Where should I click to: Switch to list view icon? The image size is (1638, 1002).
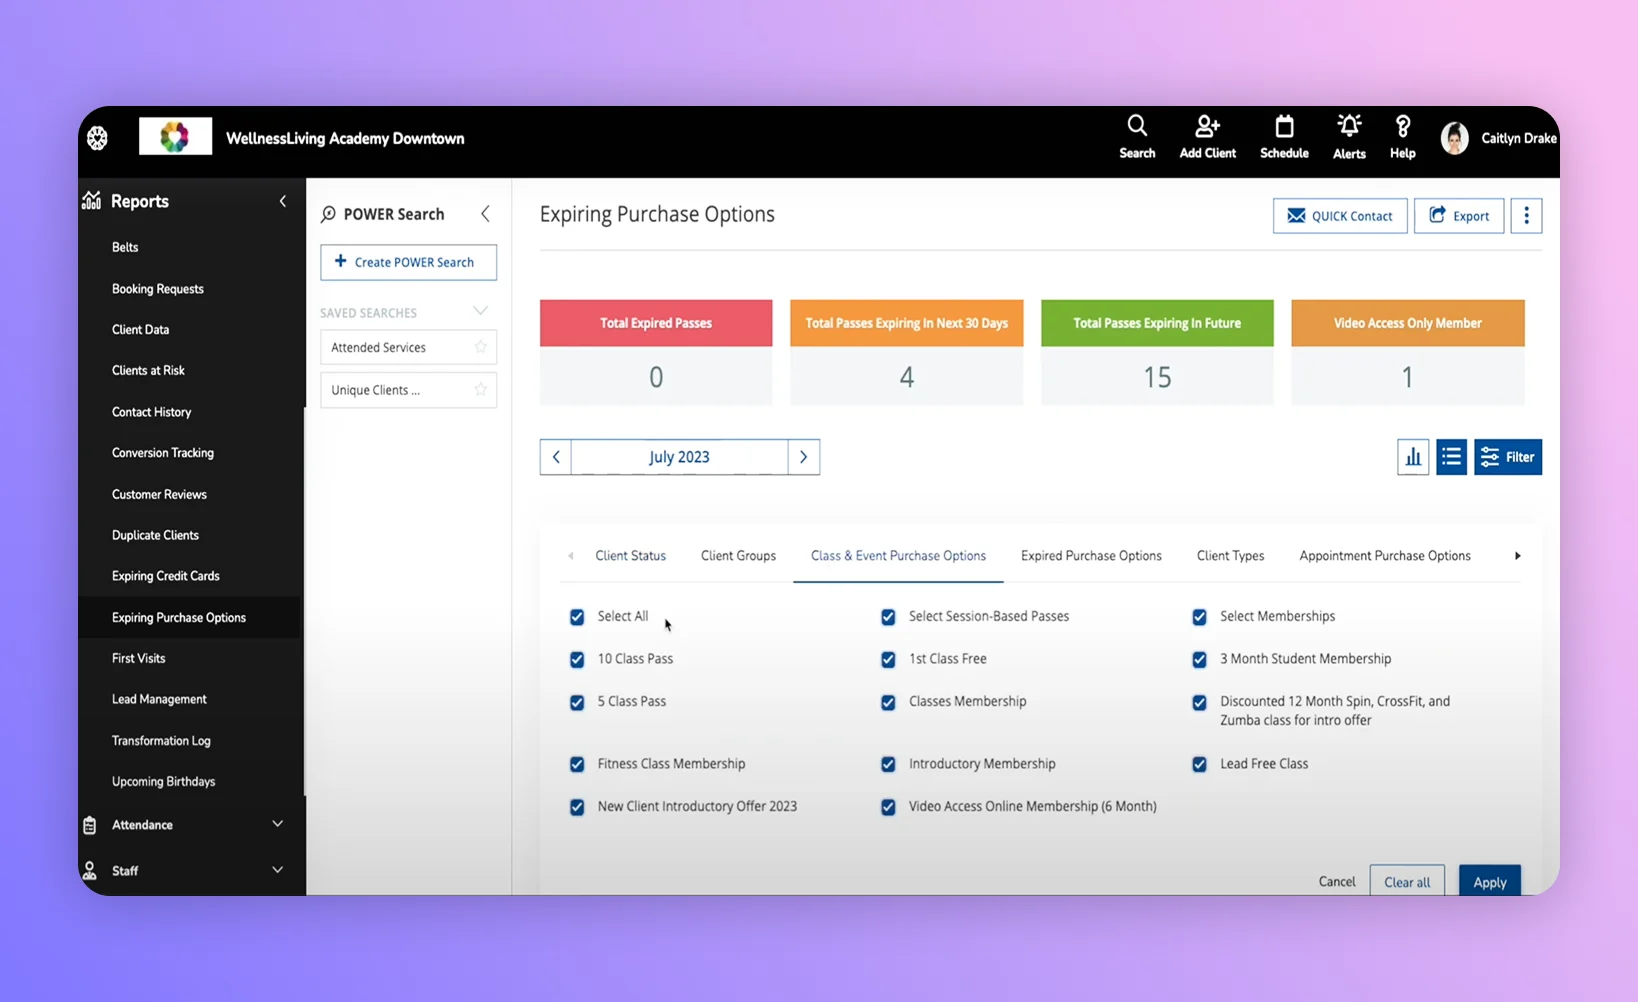pyautogui.click(x=1451, y=457)
